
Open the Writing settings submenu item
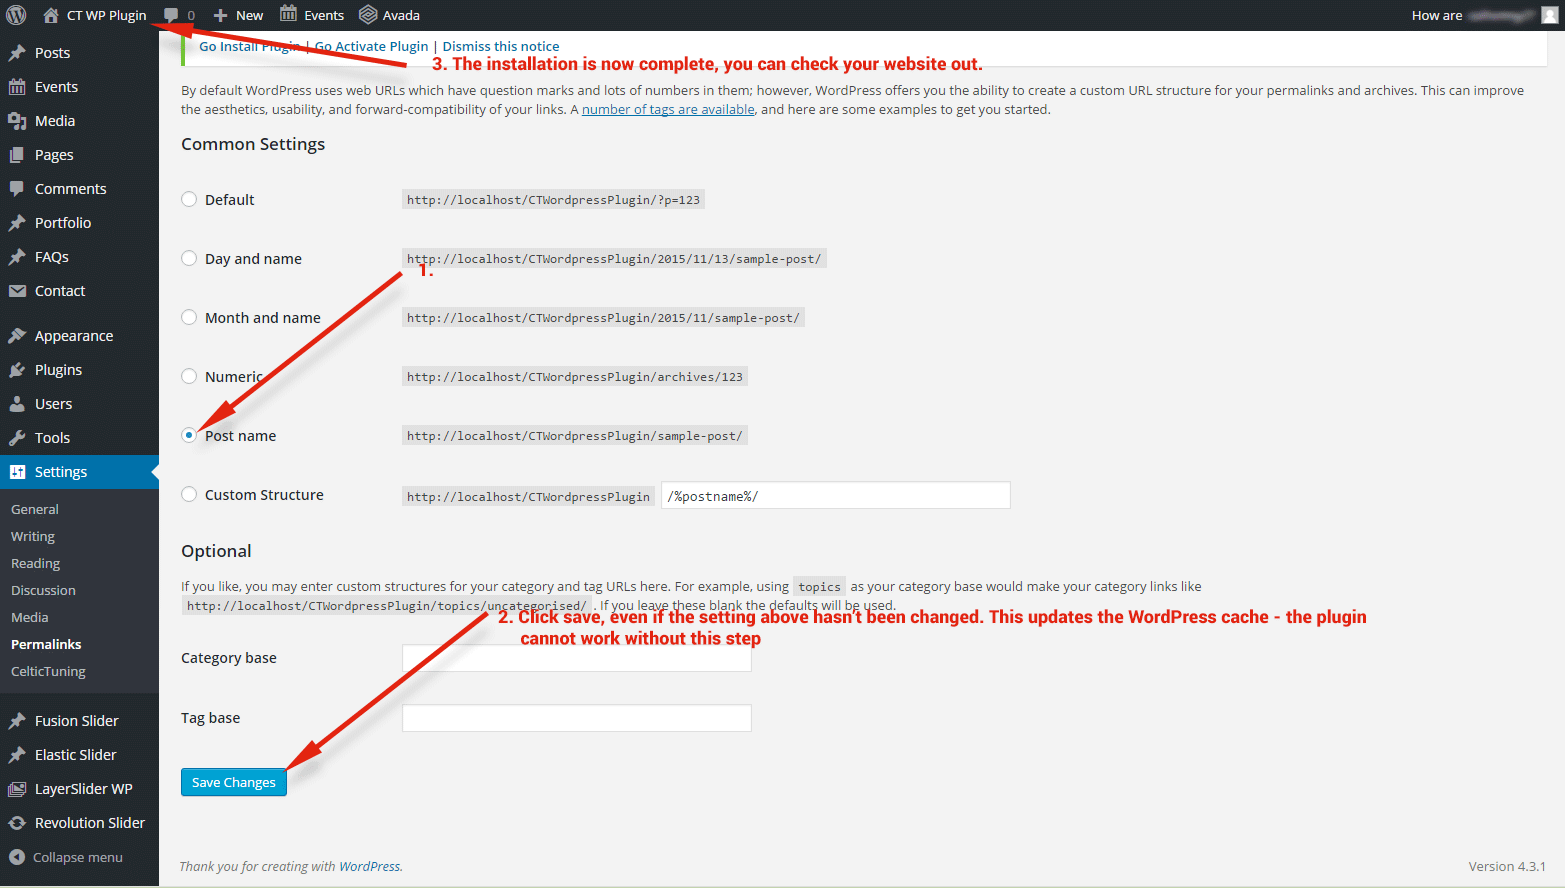tap(33, 537)
